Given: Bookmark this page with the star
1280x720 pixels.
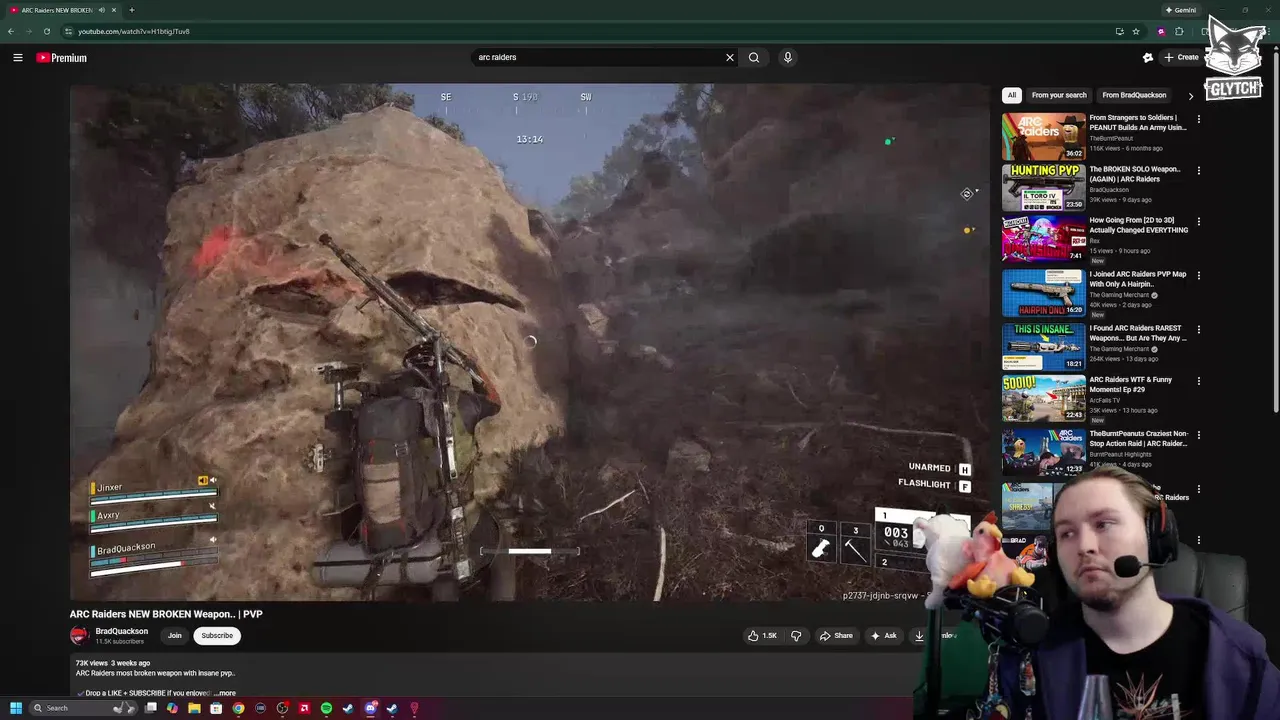Looking at the screenshot, I should tap(1136, 31).
